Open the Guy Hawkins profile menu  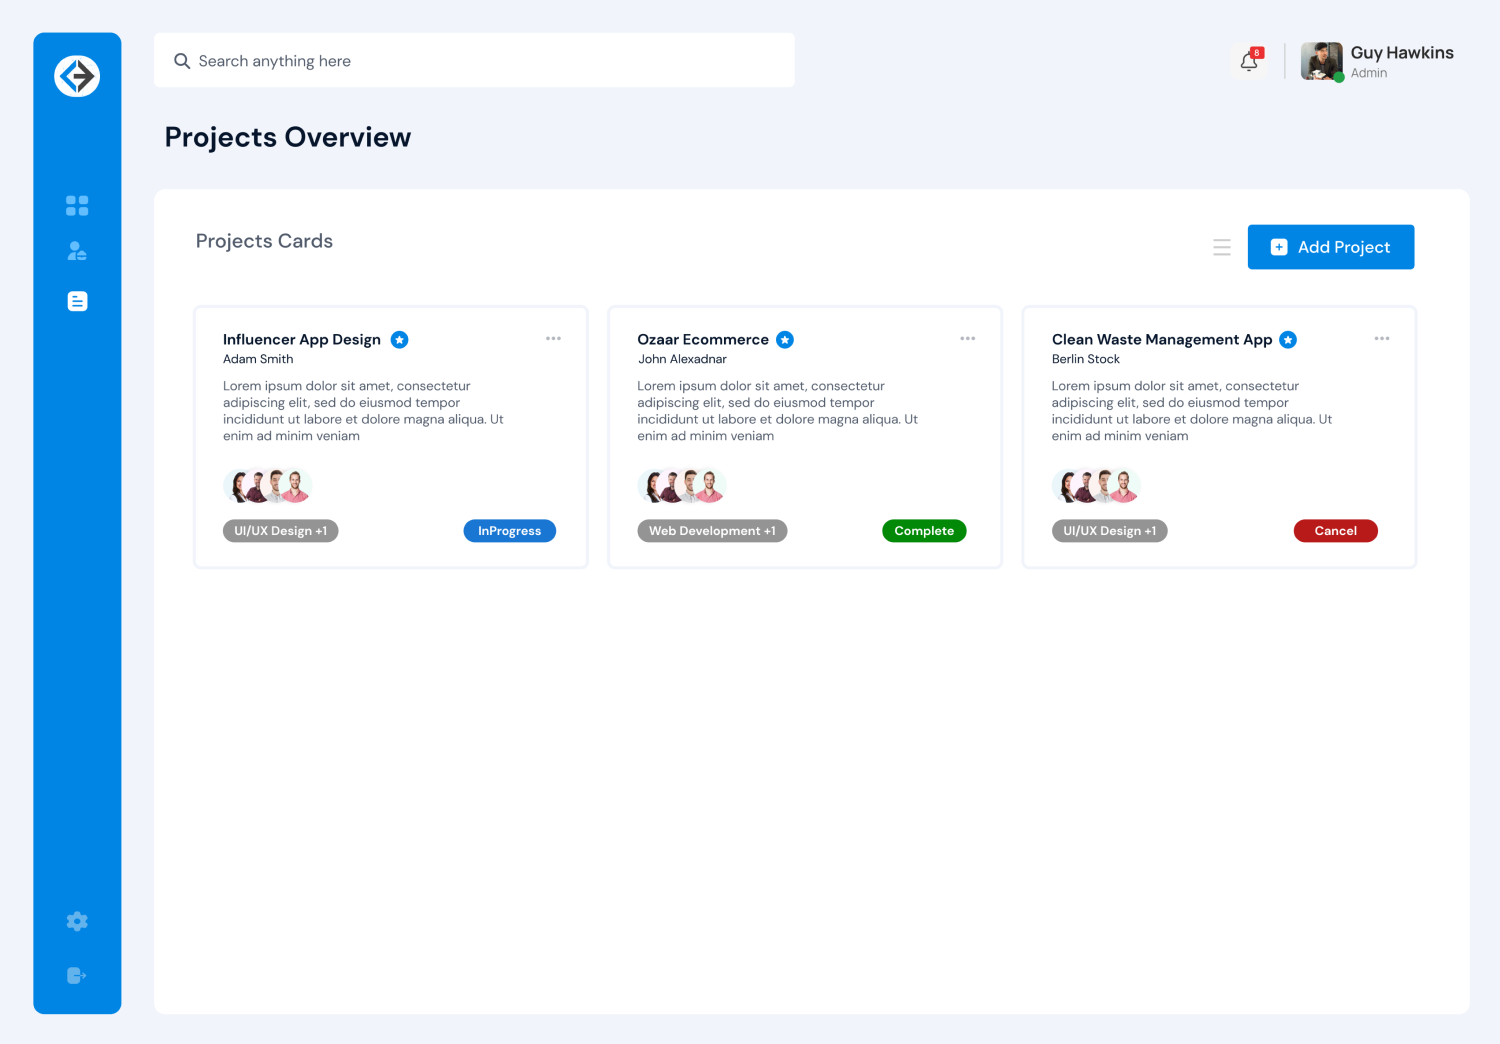pyautogui.click(x=1378, y=60)
